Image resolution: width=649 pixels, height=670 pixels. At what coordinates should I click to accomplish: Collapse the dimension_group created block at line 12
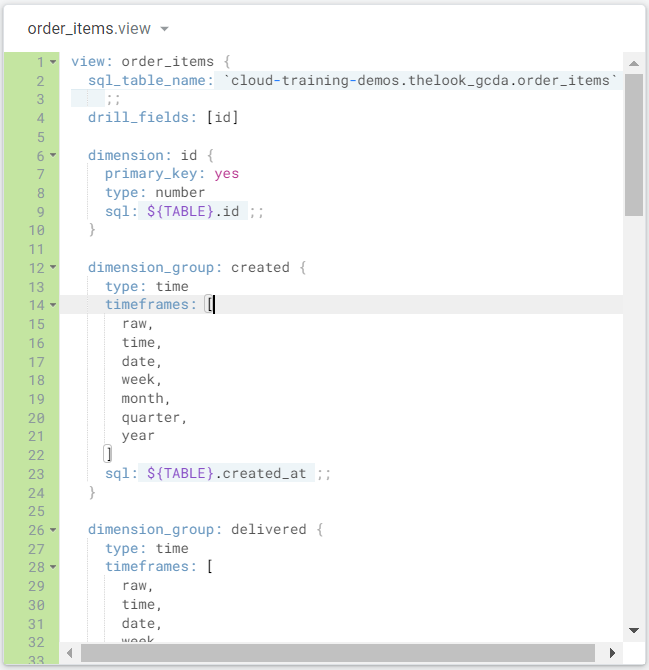click(53, 268)
